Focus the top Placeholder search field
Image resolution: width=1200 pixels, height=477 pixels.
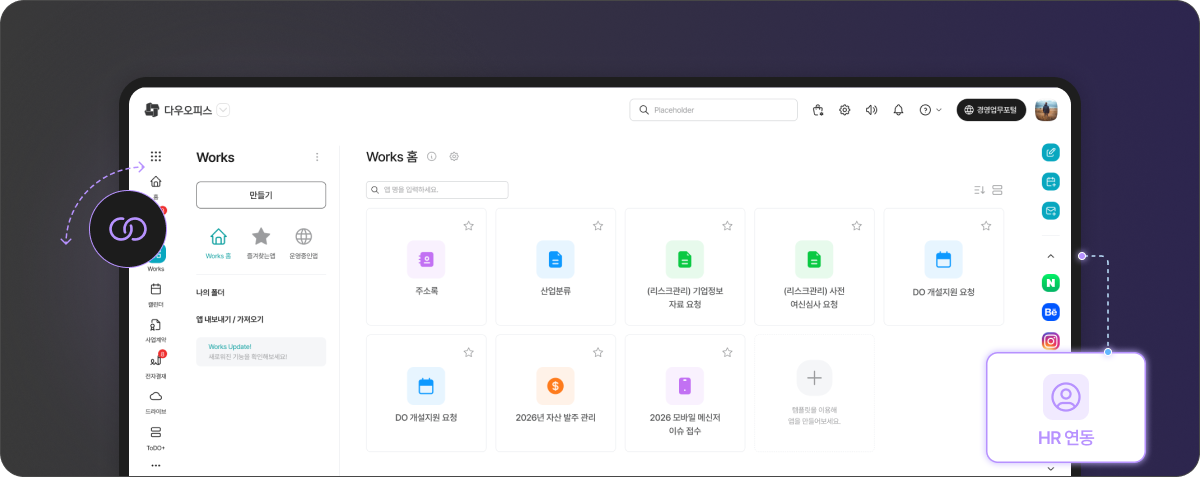(x=714, y=110)
